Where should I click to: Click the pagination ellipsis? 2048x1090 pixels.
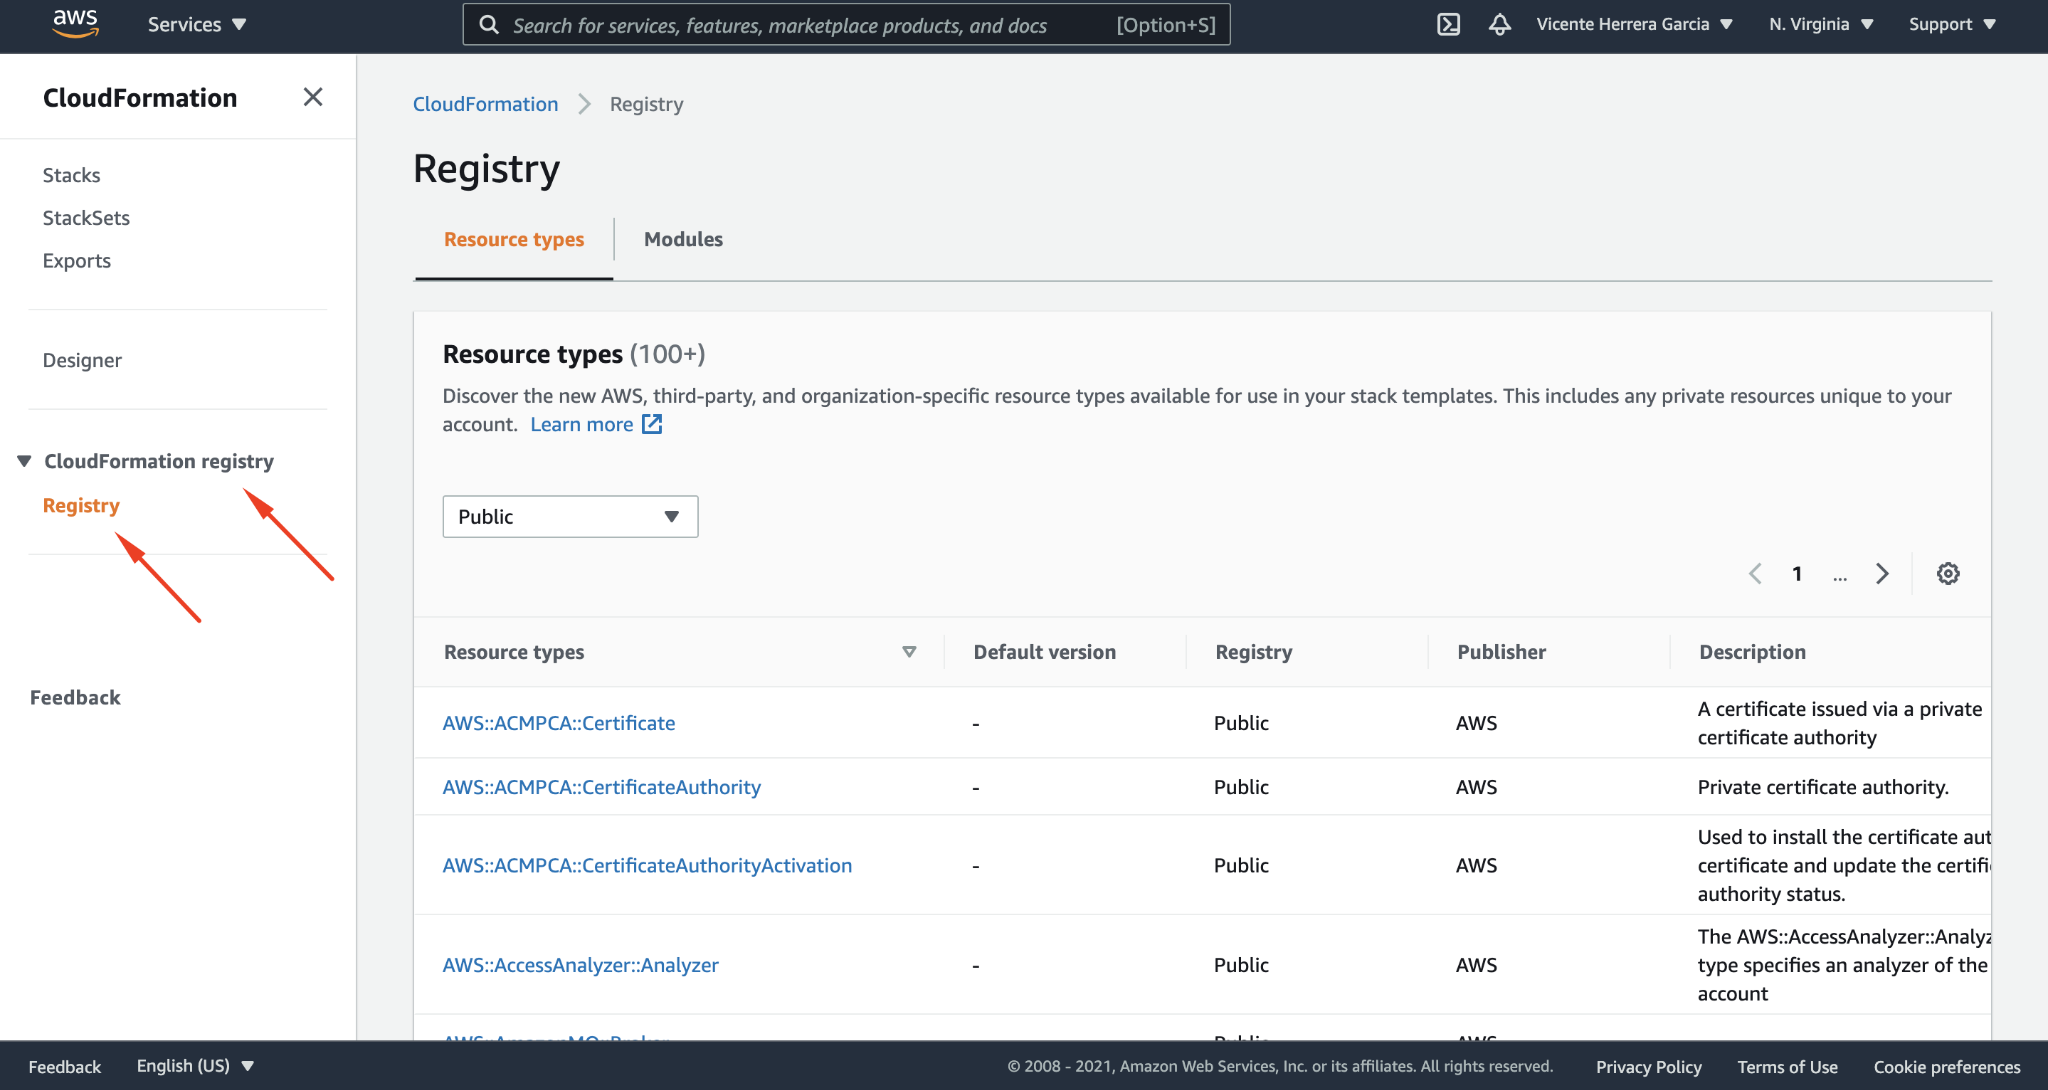[1840, 576]
